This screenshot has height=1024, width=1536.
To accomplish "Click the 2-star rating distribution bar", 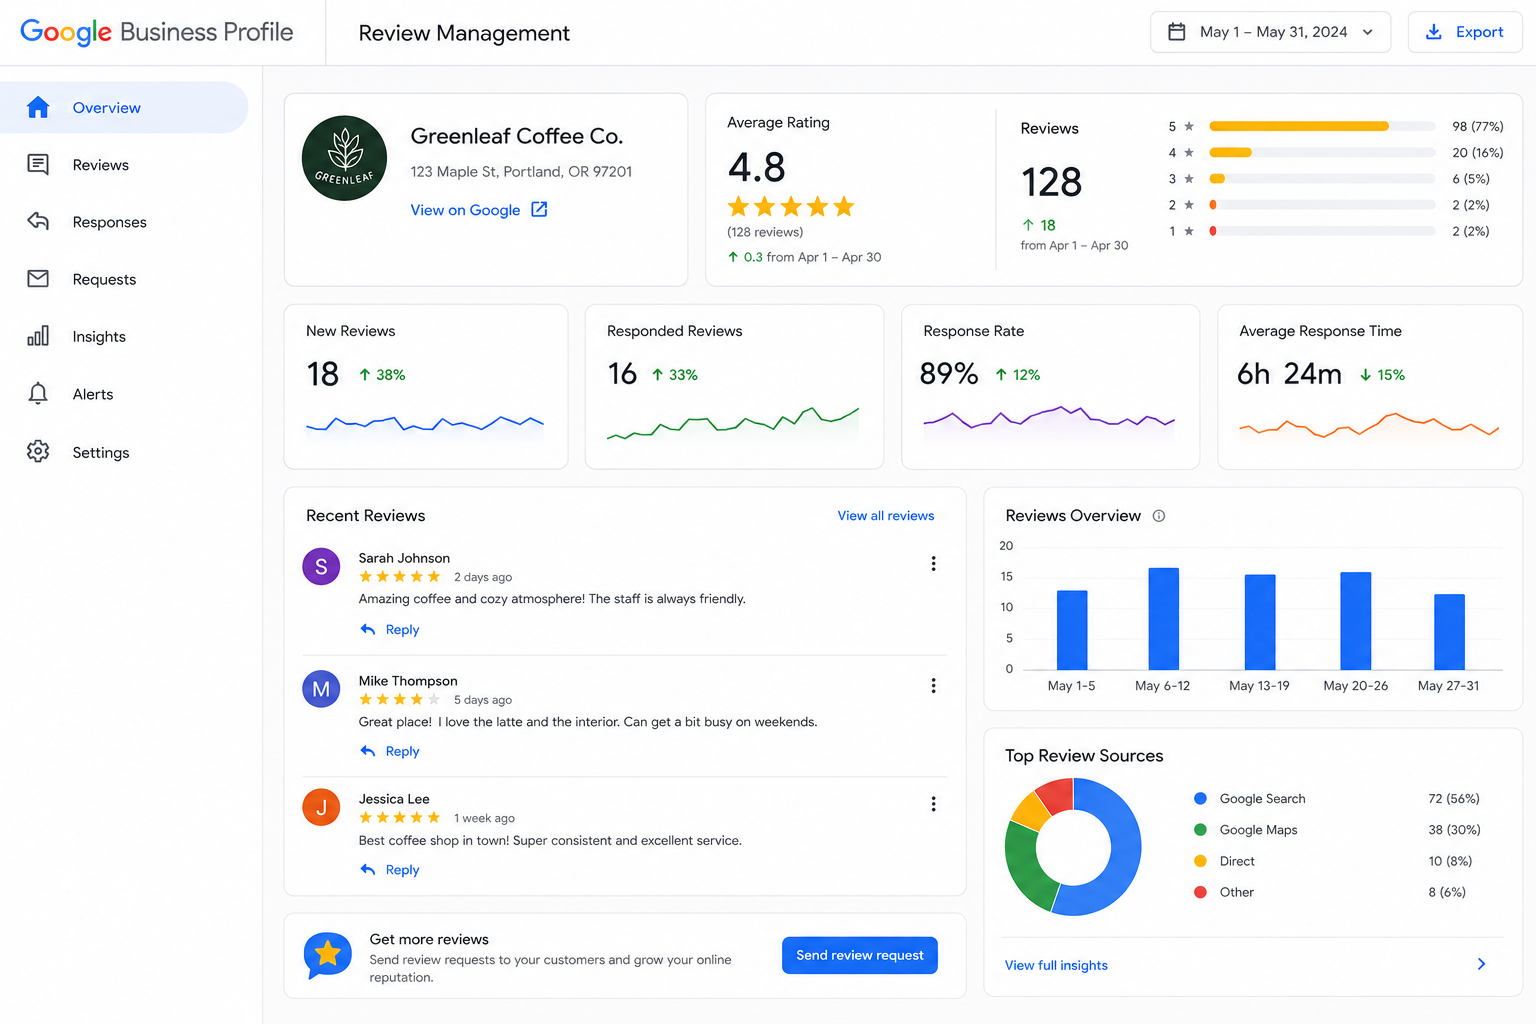I will (x=1322, y=204).
